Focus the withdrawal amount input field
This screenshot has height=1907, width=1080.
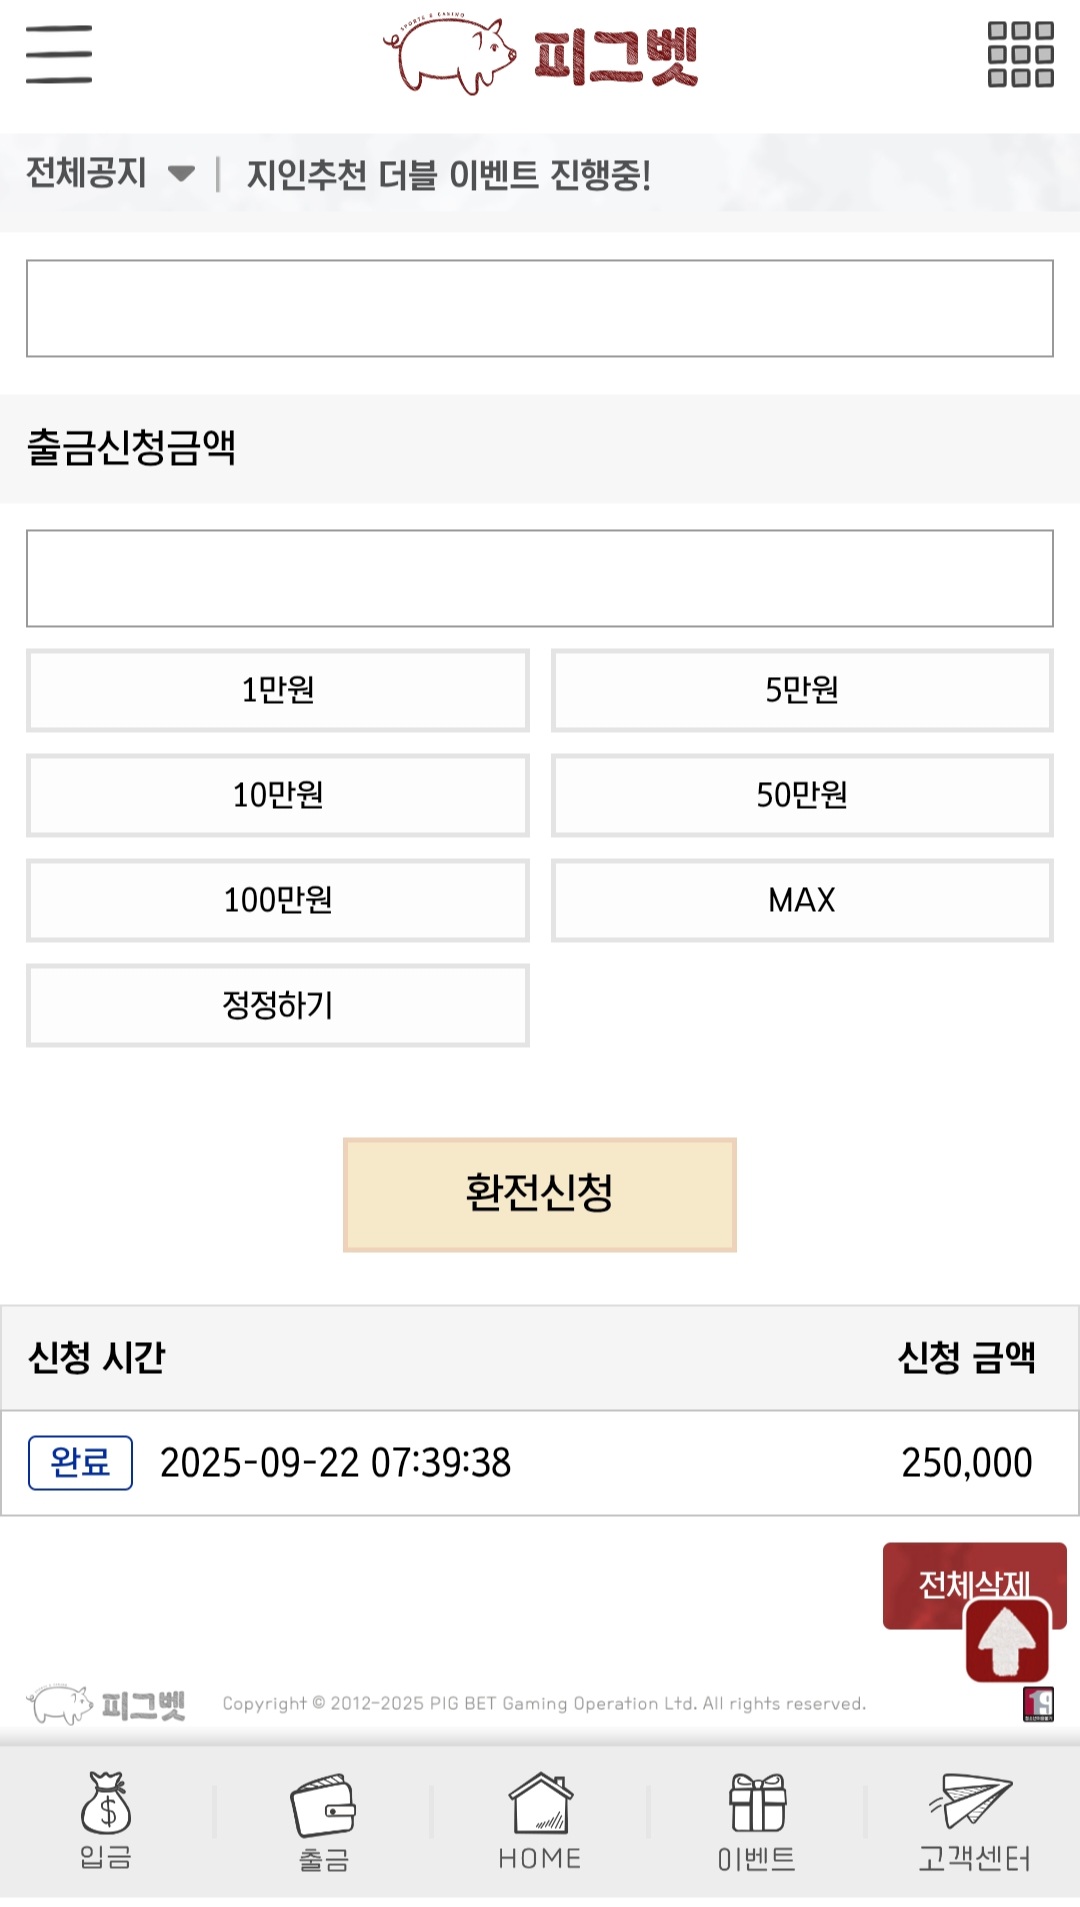click(540, 578)
